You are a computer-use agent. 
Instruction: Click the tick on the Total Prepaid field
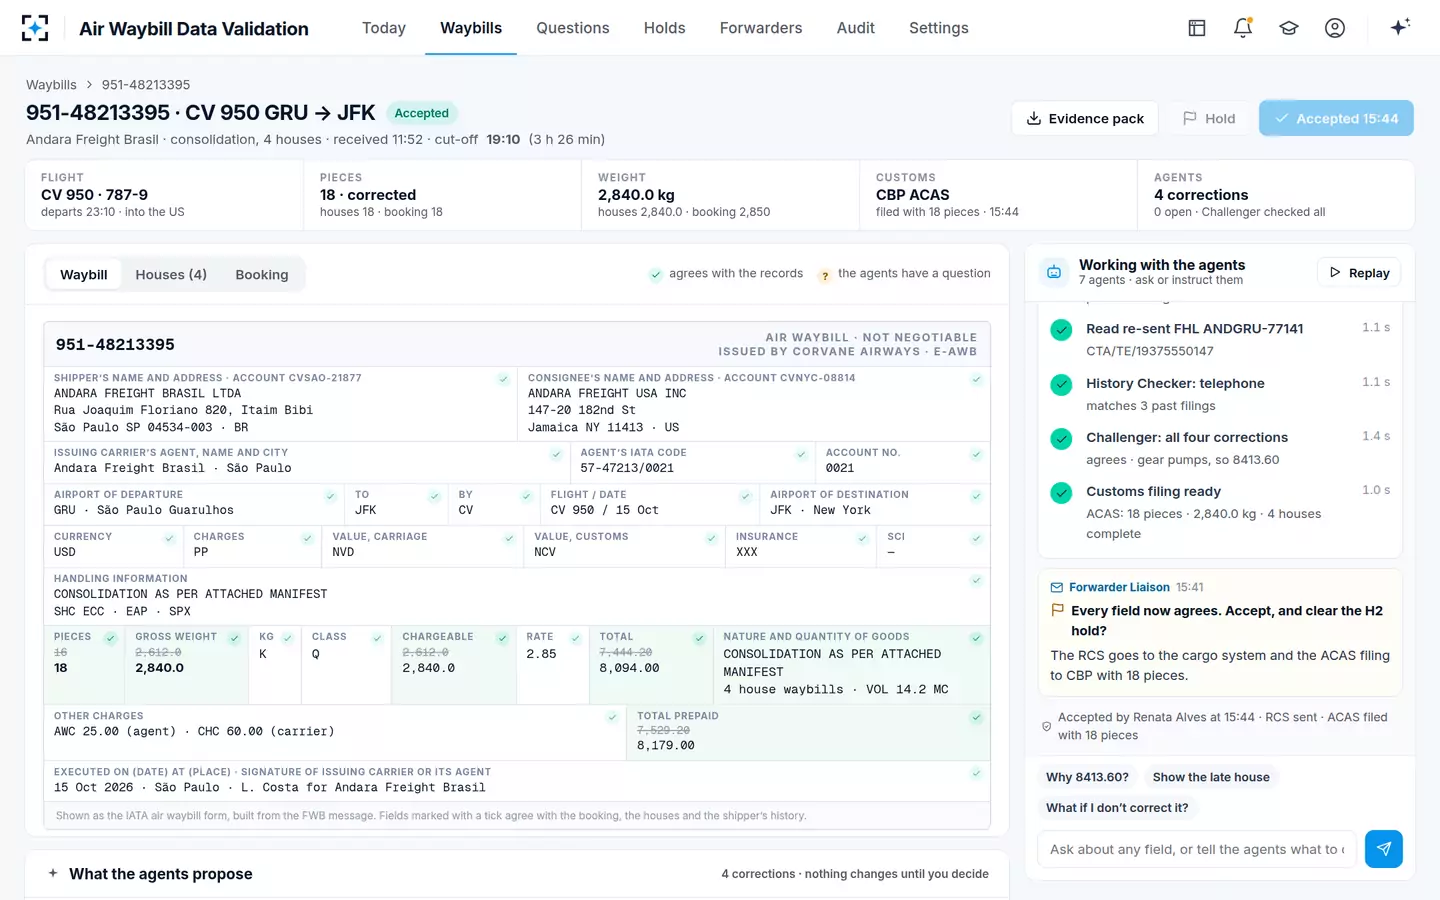tap(976, 717)
